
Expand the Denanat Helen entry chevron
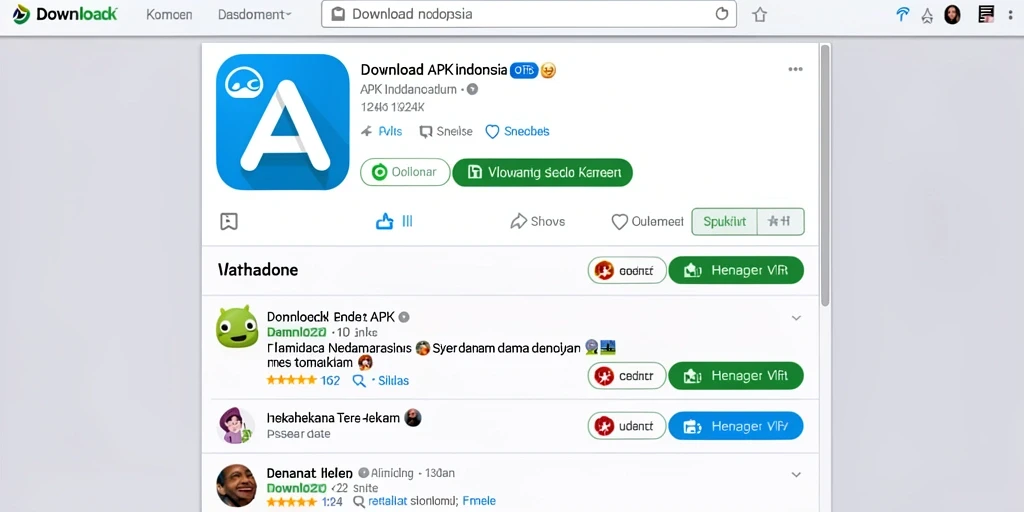(796, 475)
